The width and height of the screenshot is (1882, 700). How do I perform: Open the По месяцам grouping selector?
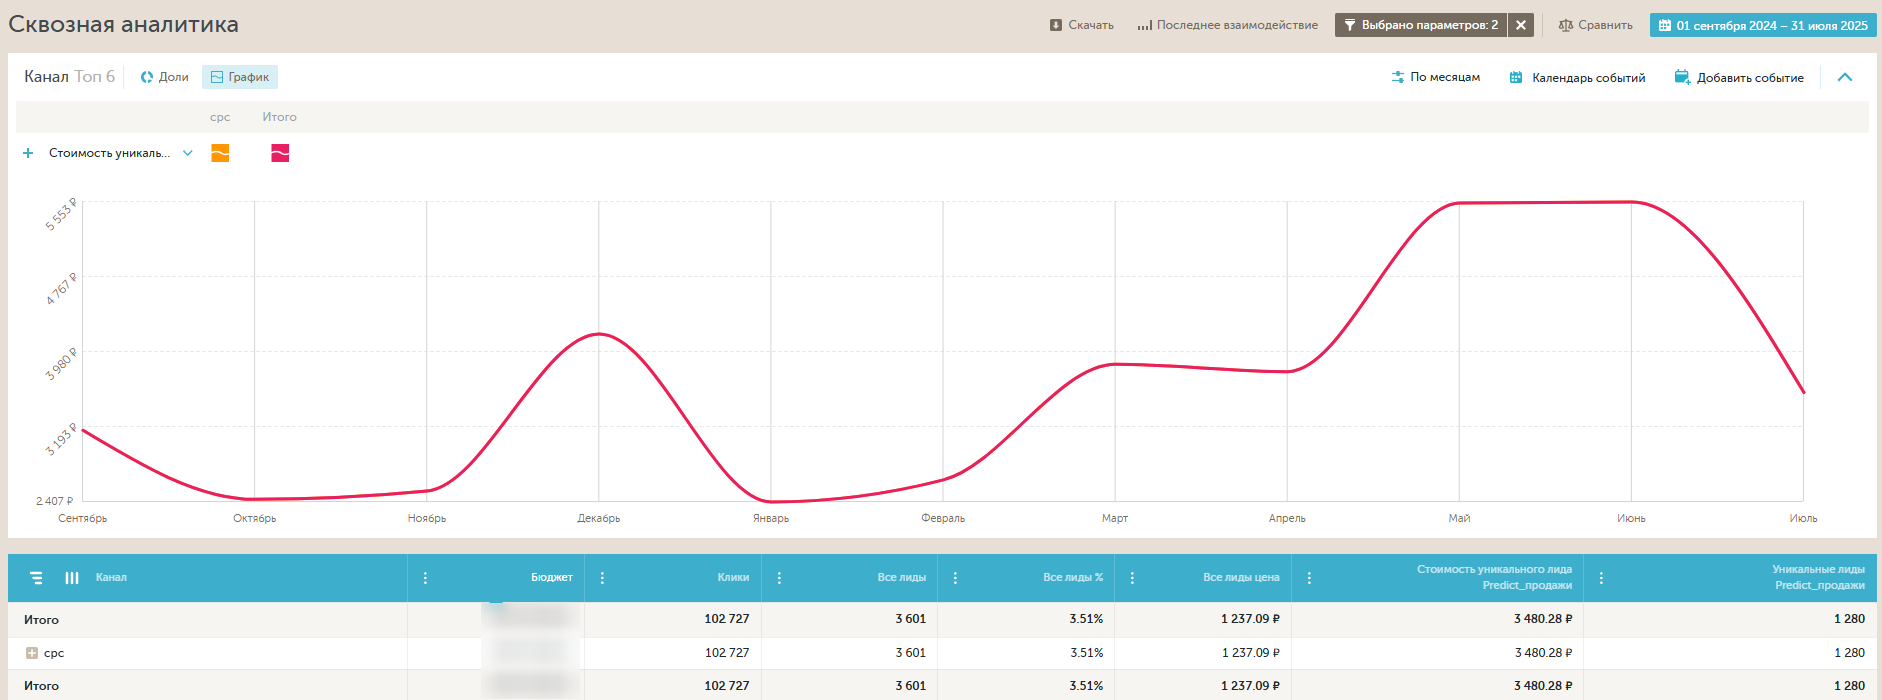pyautogui.click(x=1435, y=77)
